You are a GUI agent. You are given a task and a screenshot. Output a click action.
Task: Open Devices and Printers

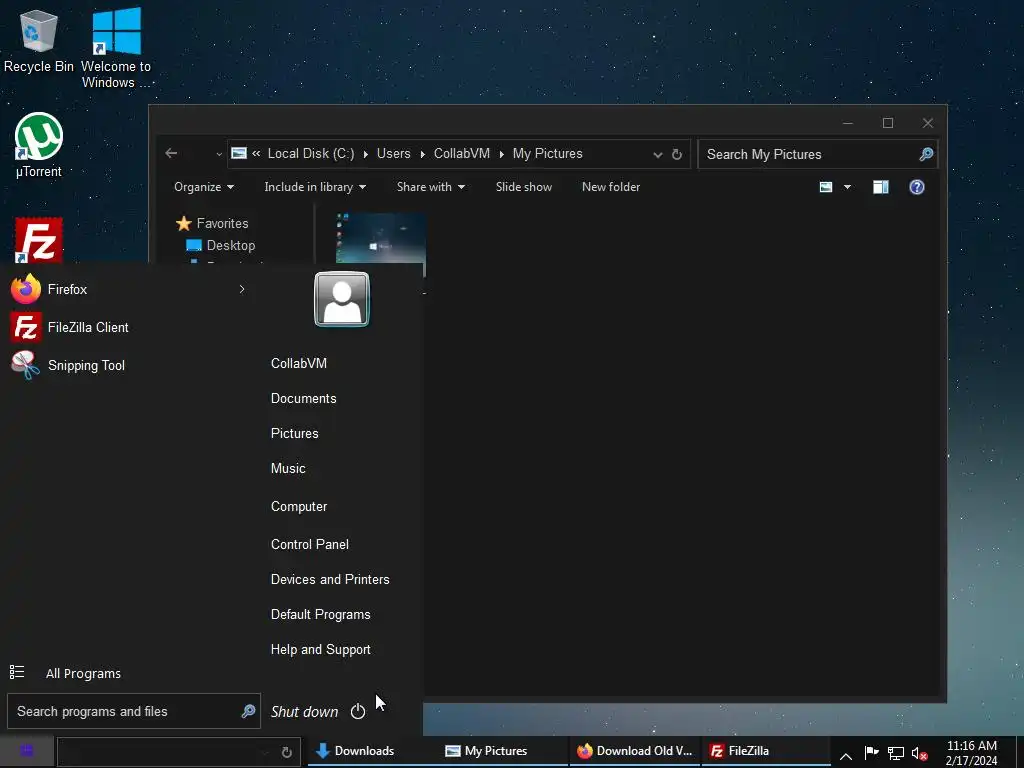click(330, 579)
